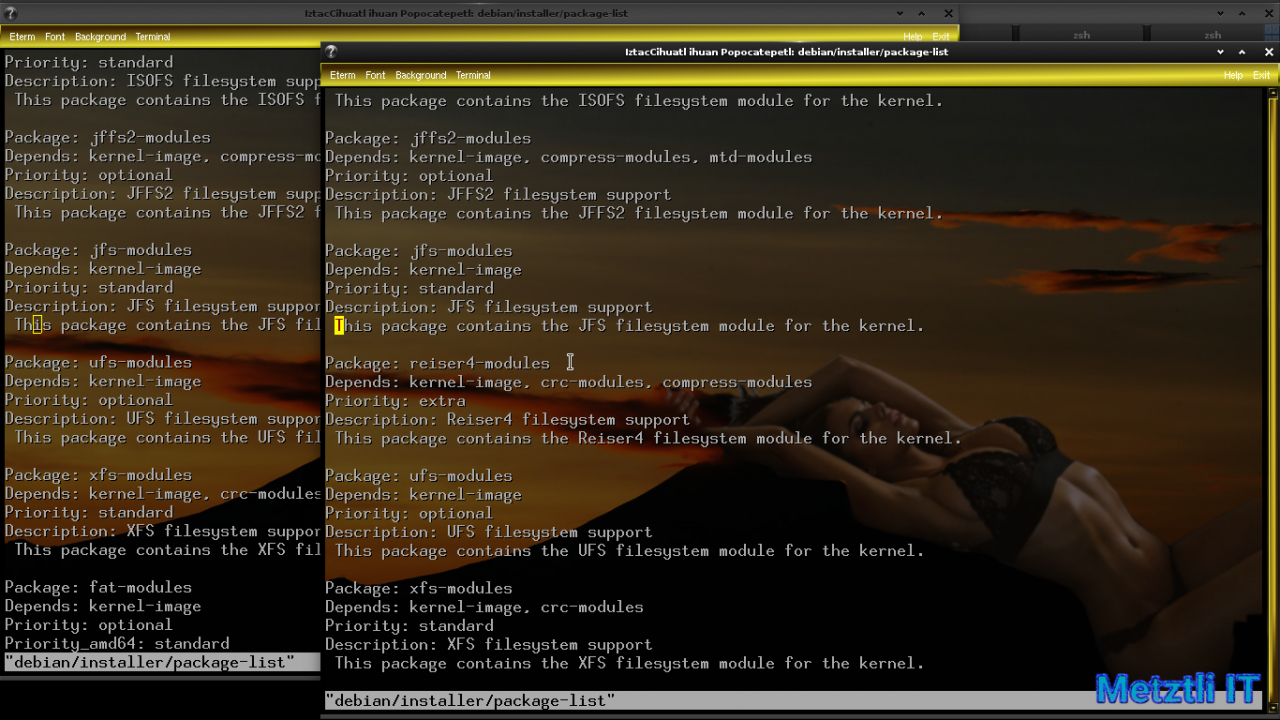Screen dimensions: 1280x720
Task: Open the Font menu in the front window
Action: pyautogui.click(x=375, y=75)
